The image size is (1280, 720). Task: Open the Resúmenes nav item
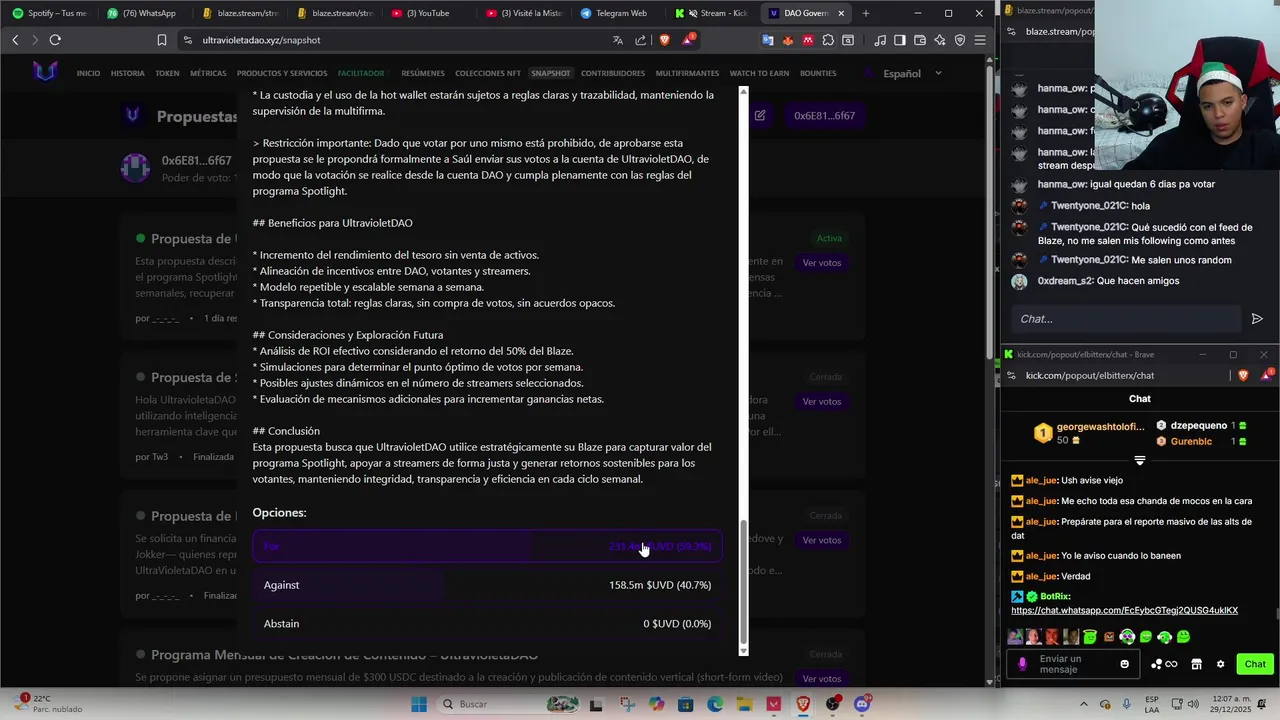(423, 73)
